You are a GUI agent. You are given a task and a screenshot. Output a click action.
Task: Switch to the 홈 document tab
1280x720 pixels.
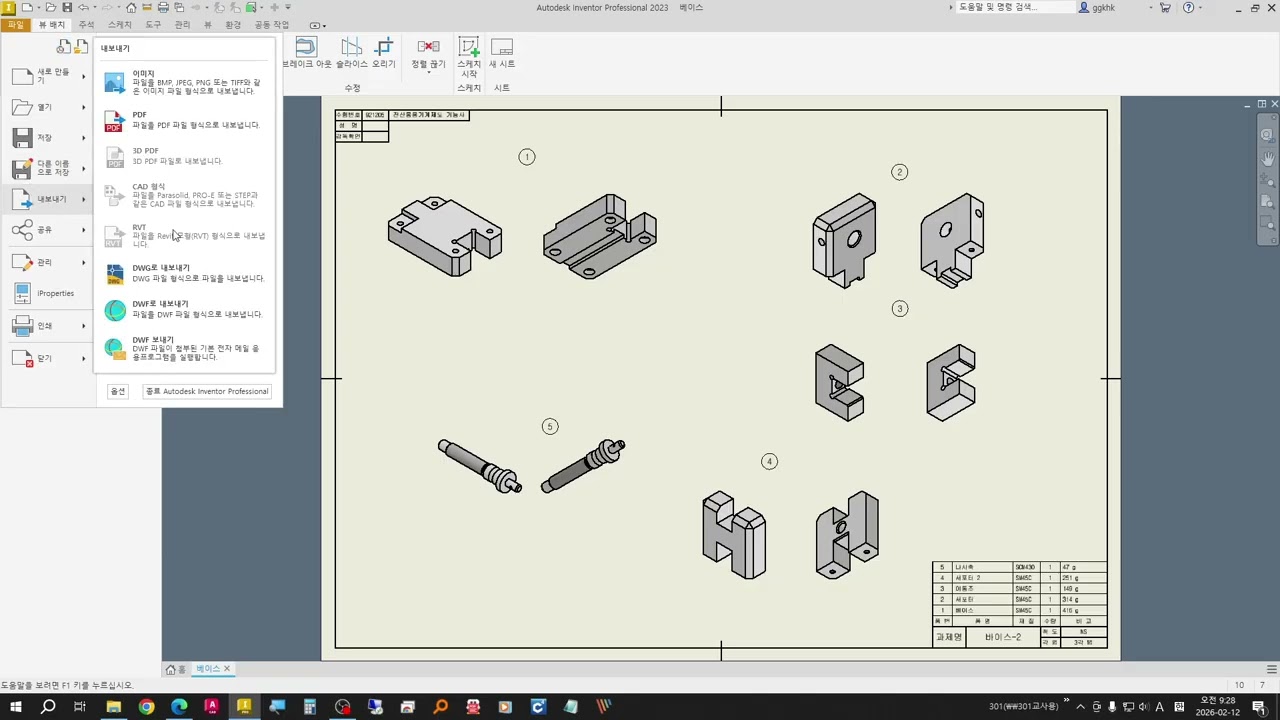click(176, 669)
